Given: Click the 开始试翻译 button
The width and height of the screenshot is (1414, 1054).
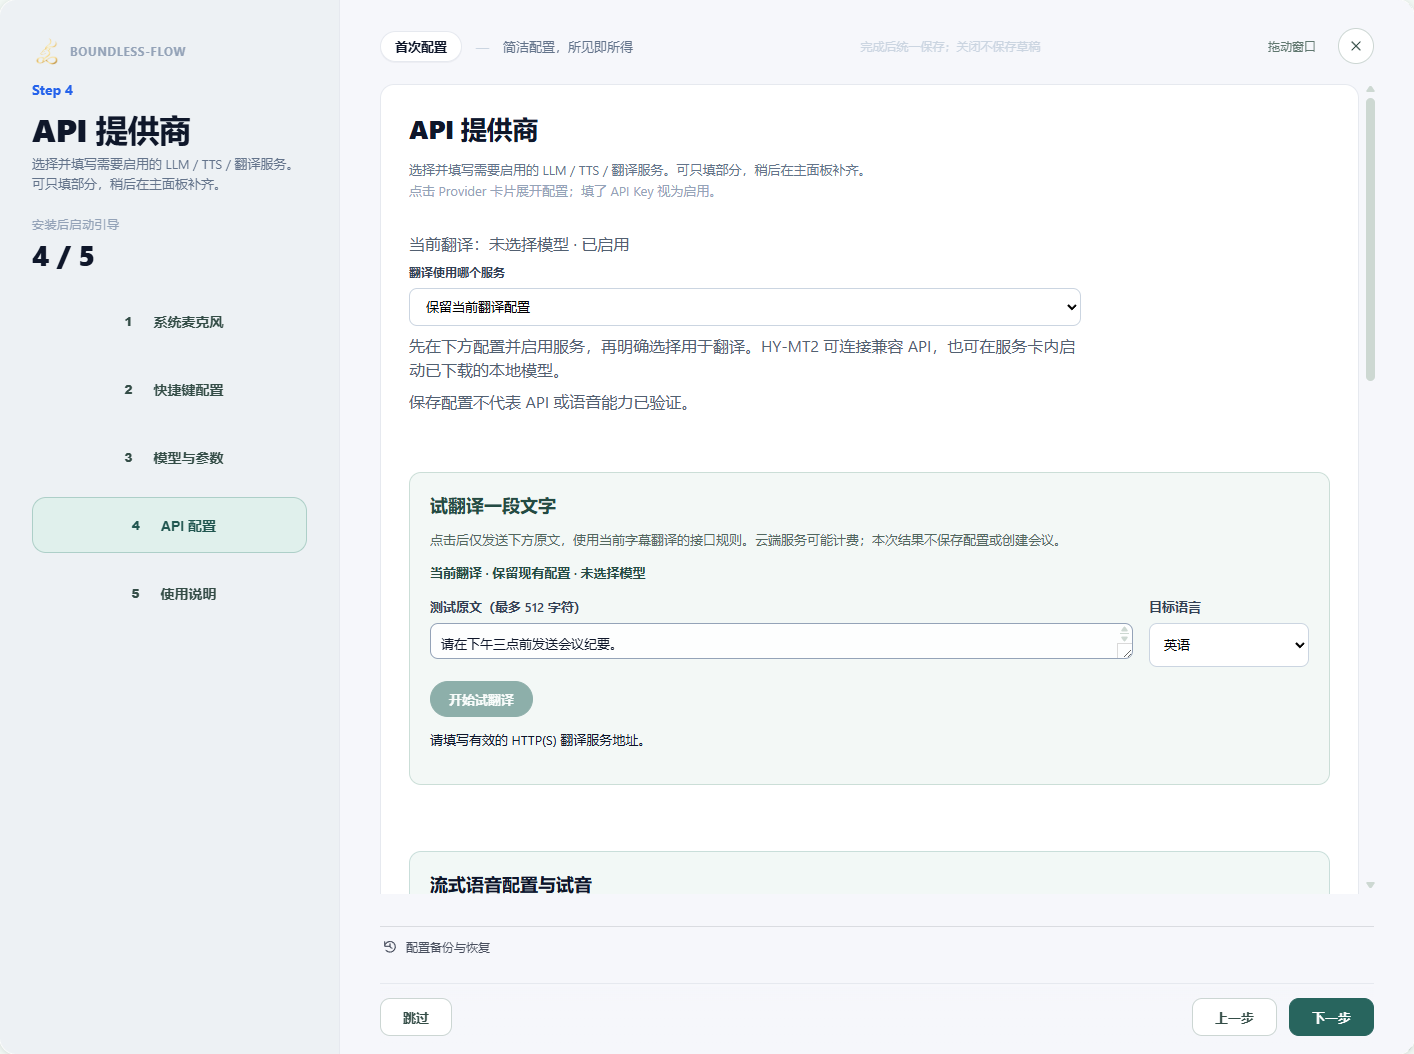Looking at the screenshot, I should [481, 699].
